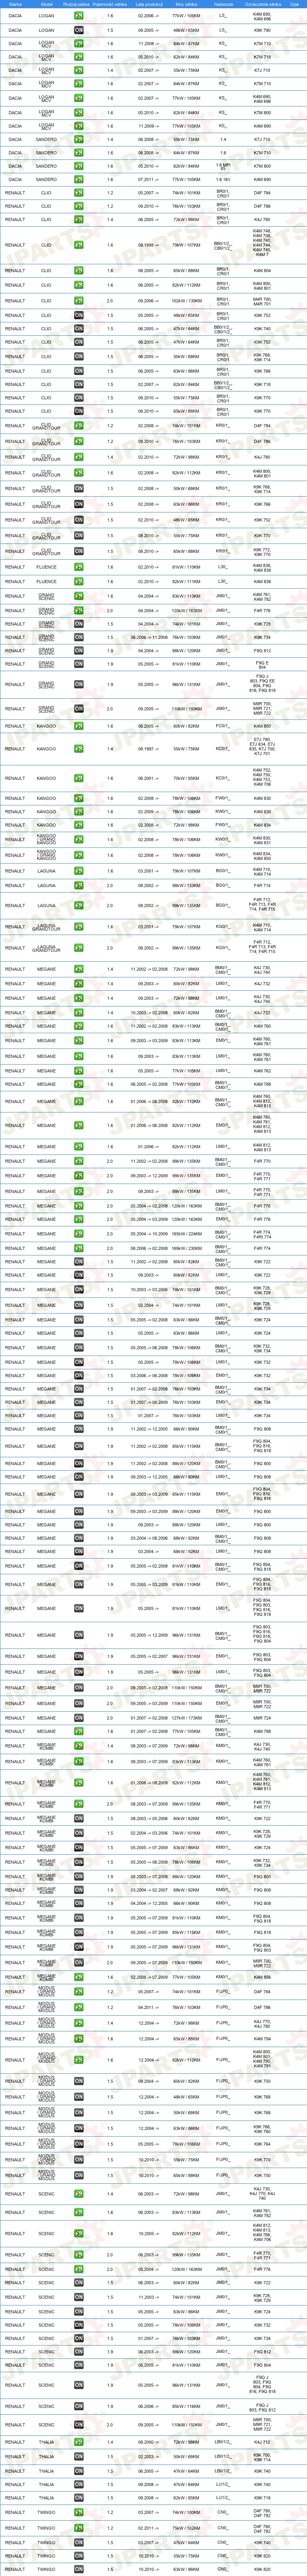Click petrol icon in Megane 169kW/230KM row

pos(79,1248)
